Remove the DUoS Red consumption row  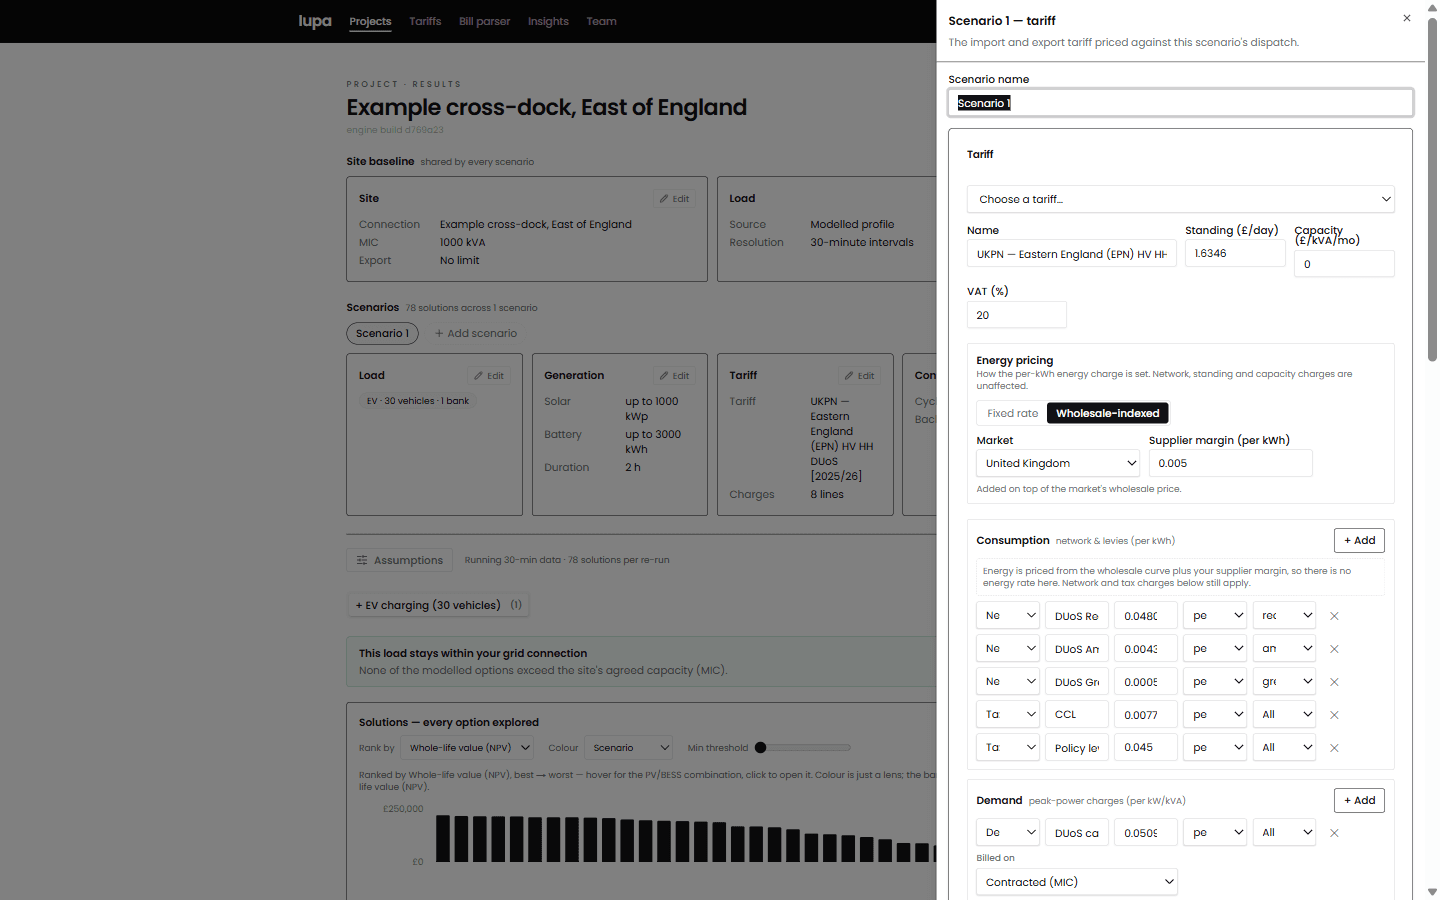point(1334,616)
